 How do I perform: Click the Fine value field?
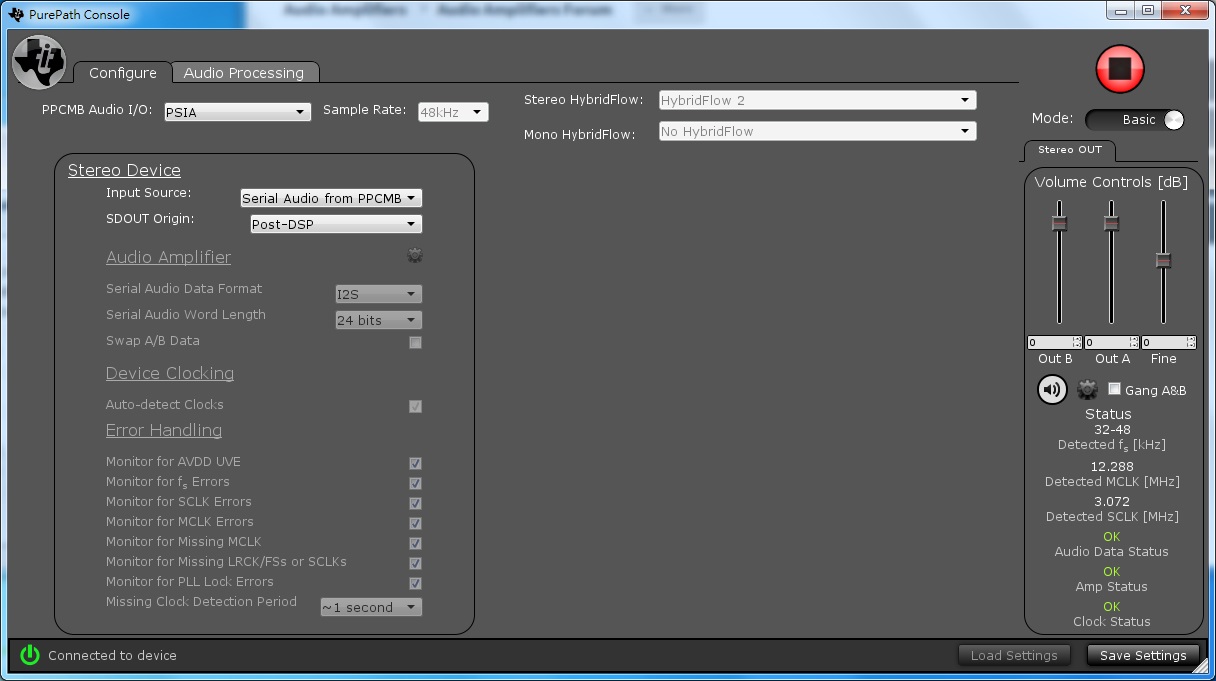click(x=1164, y=342)
